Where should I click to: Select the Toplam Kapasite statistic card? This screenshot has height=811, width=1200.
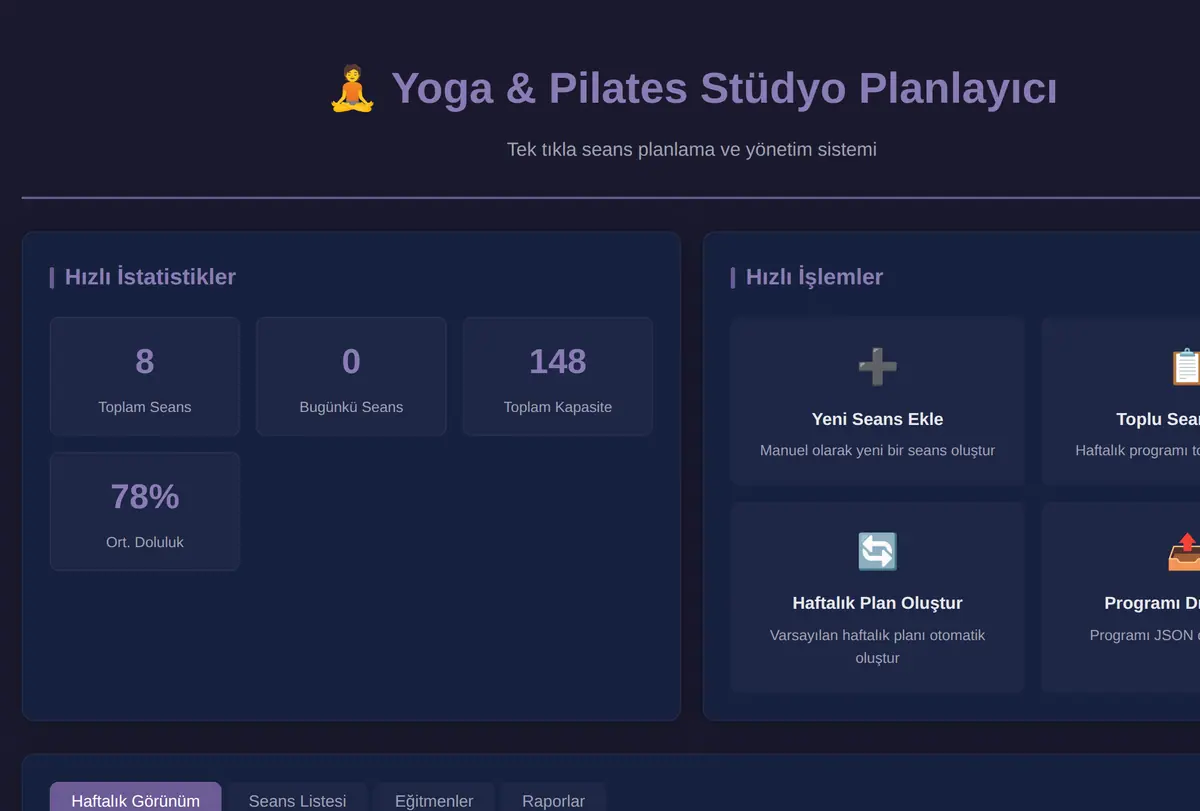(x=558, y=376)
